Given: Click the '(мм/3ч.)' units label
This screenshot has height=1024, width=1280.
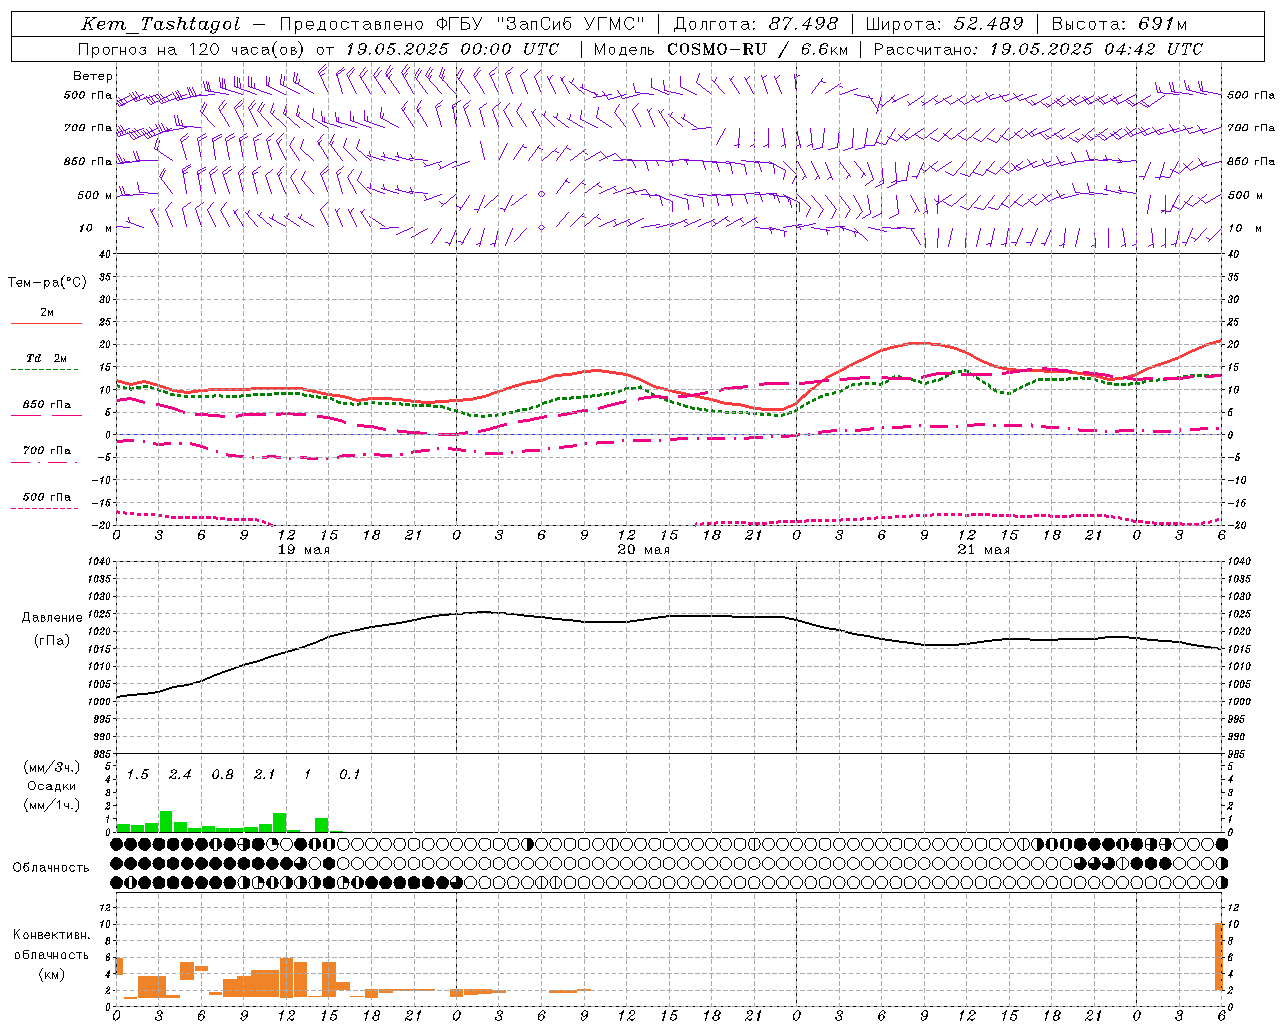Looking at the screenshot, I should click(51, 768).
